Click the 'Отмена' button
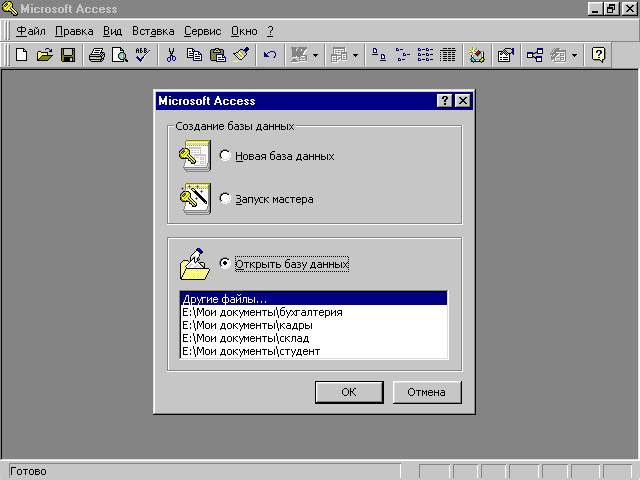The height and width of the screenshot is (480, 640). (x=426, y=392)
